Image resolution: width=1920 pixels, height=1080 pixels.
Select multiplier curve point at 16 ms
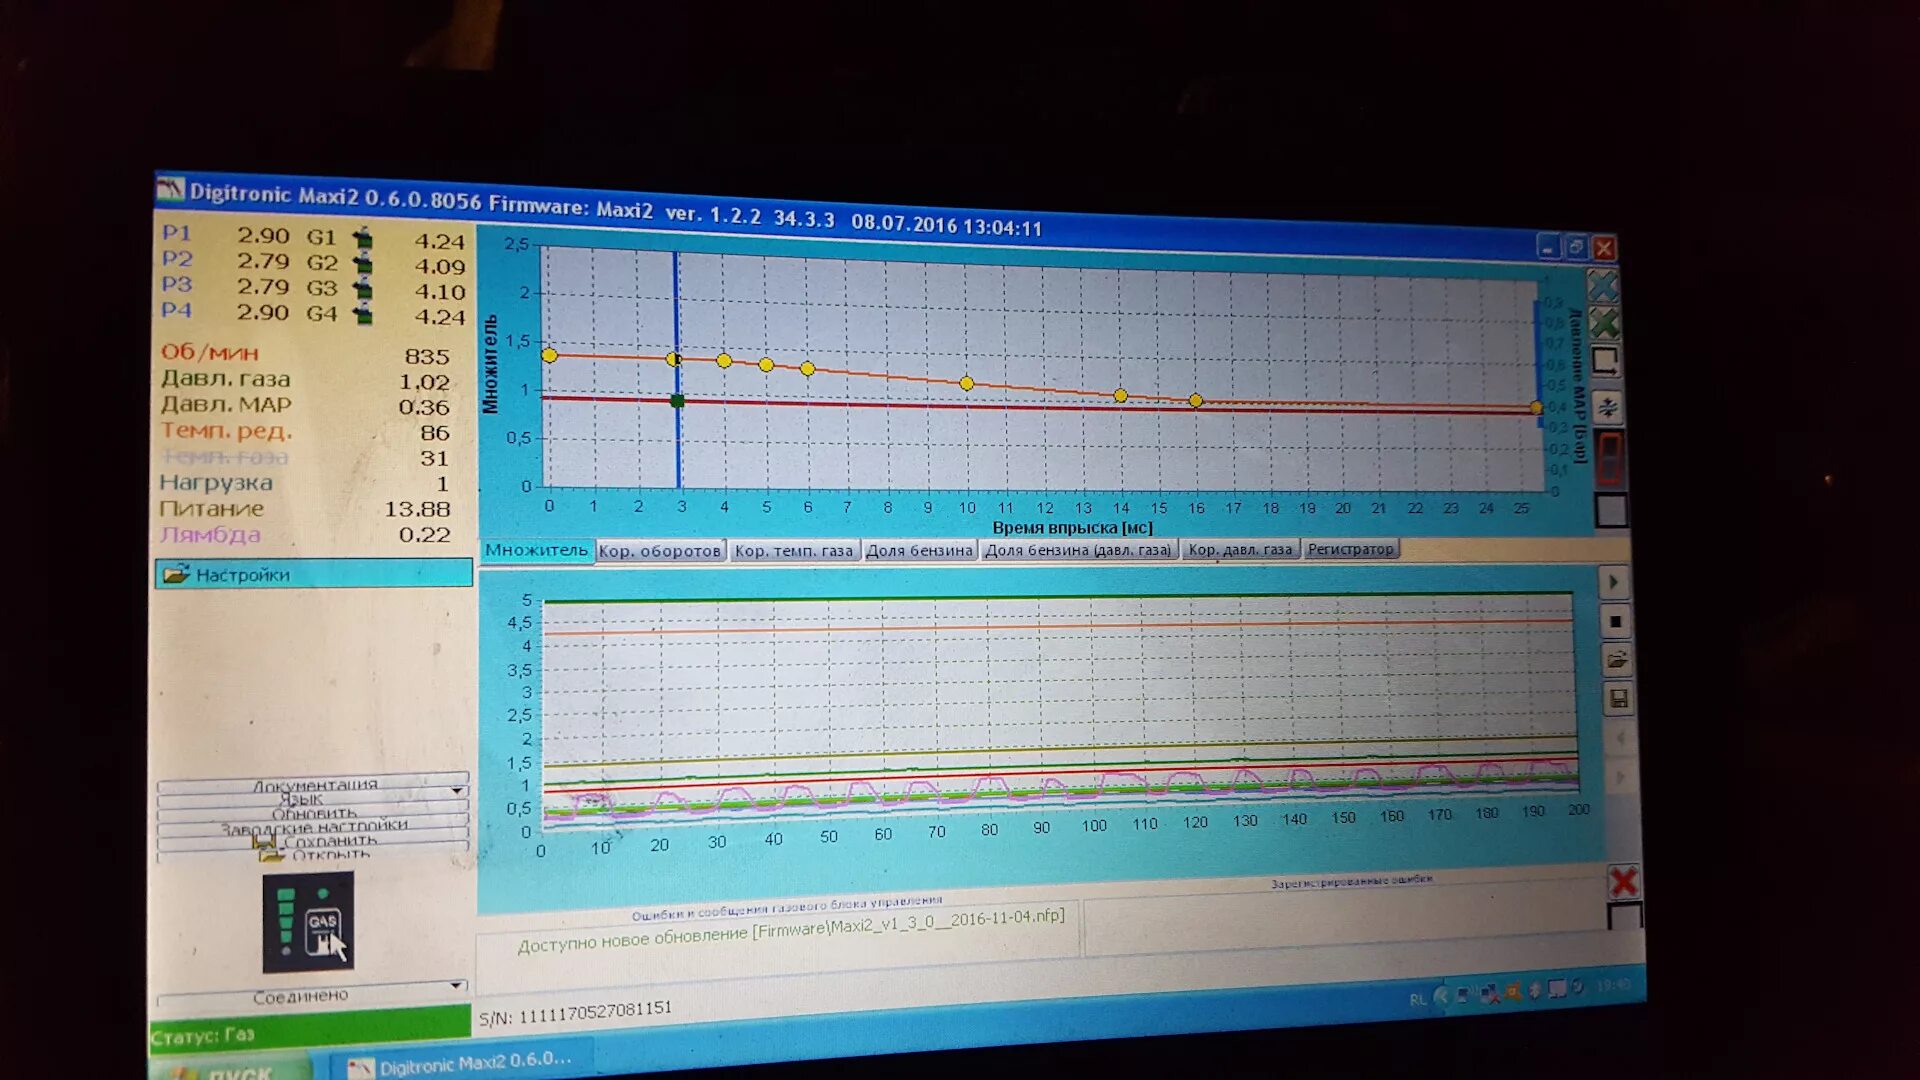click(1196, 401)
